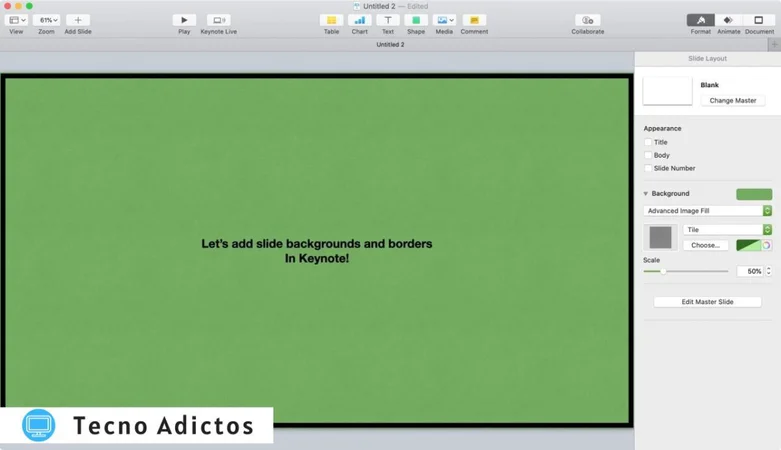This screenshot has height=450, width=781.
Task: Open the tint color wheel picker
Action: (767, 245)
